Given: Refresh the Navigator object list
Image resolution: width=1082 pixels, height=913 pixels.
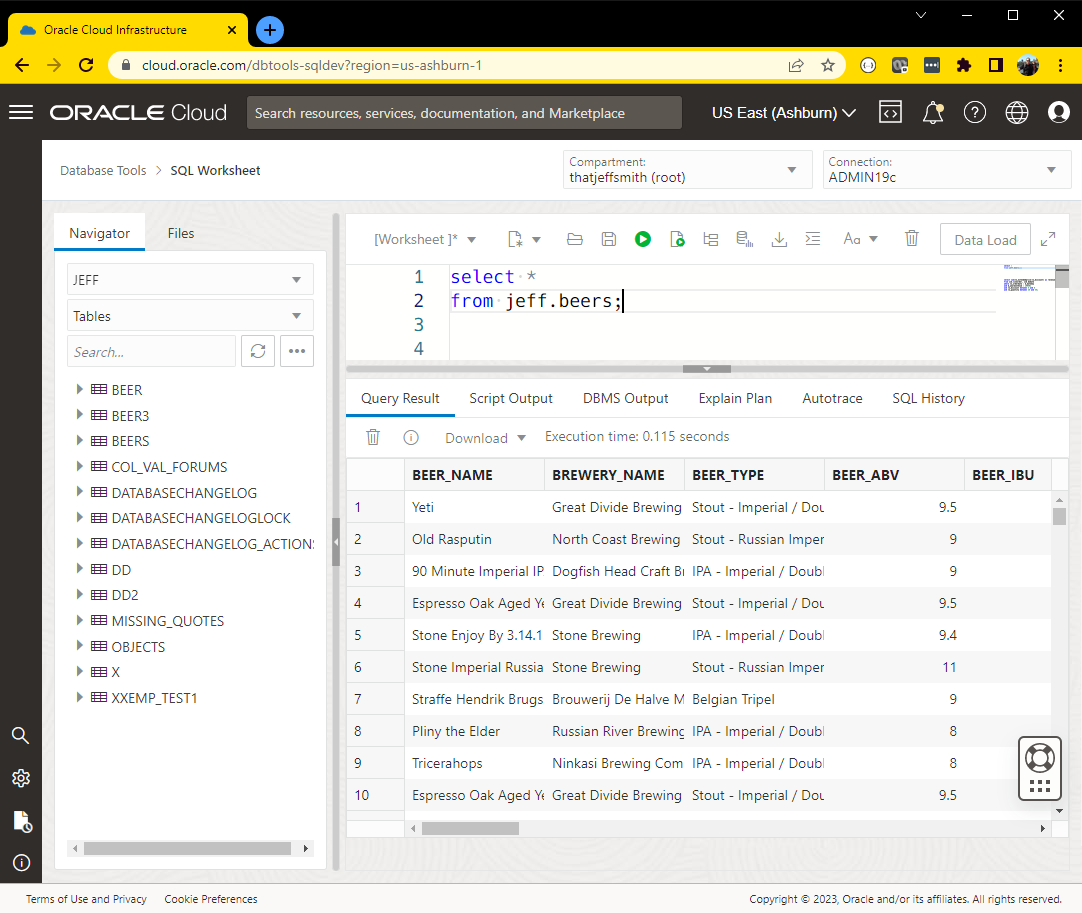Looking at the screenshot, I should [258, 351].
